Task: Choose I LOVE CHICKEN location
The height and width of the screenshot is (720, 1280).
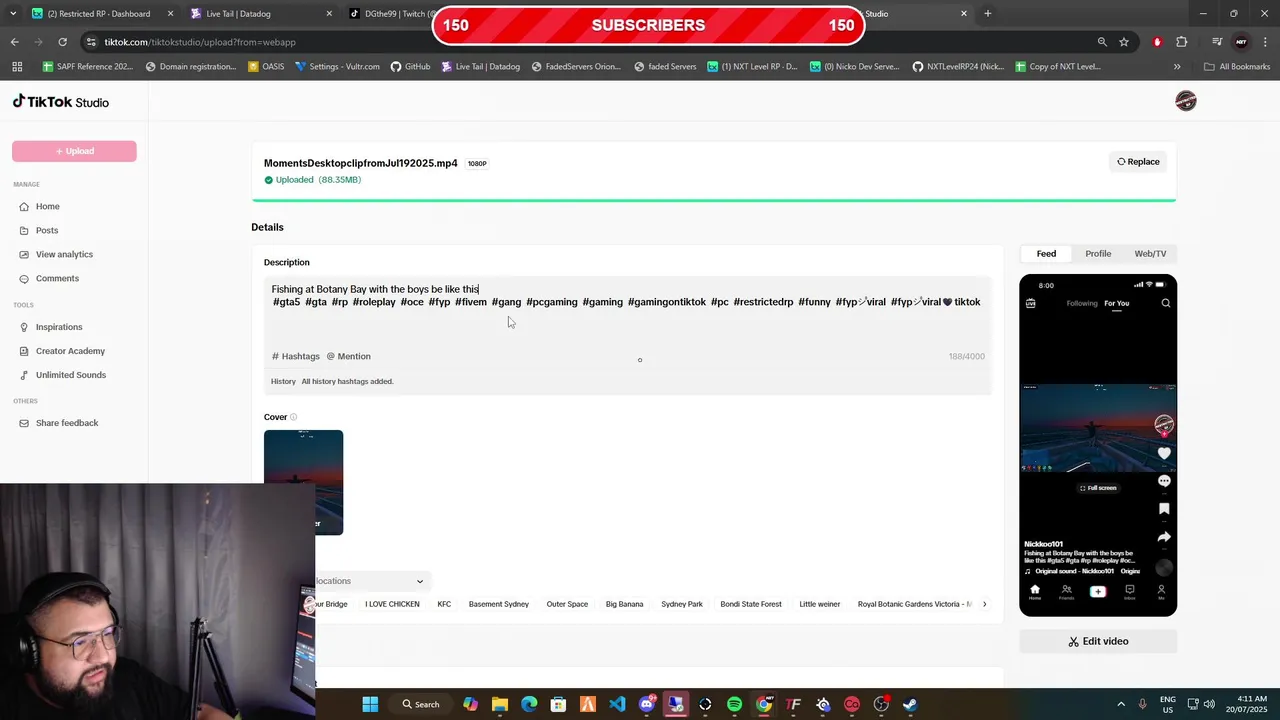Action: pos(392,604)
